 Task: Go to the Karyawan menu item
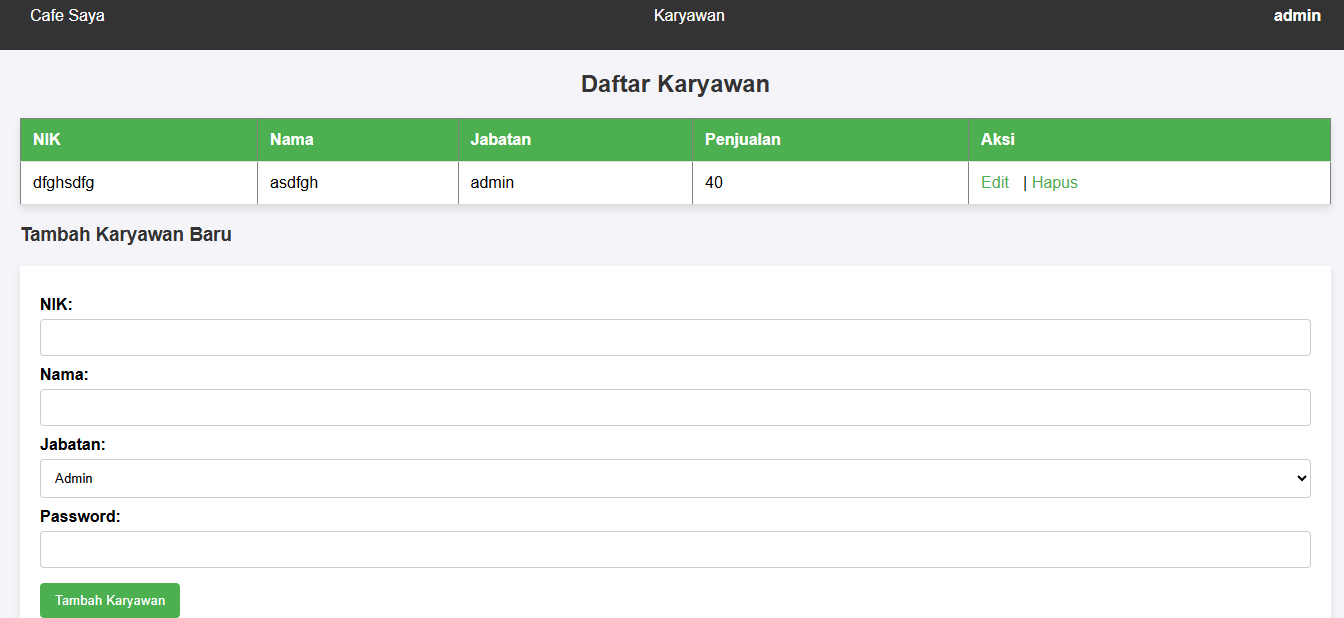tap(689, 16)
